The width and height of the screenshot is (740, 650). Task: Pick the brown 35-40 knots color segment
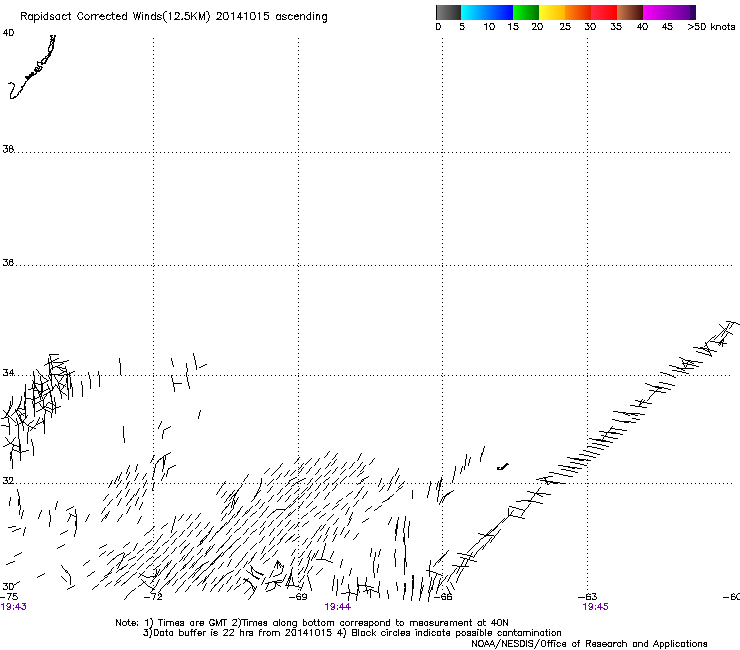(x=630, y=12)
